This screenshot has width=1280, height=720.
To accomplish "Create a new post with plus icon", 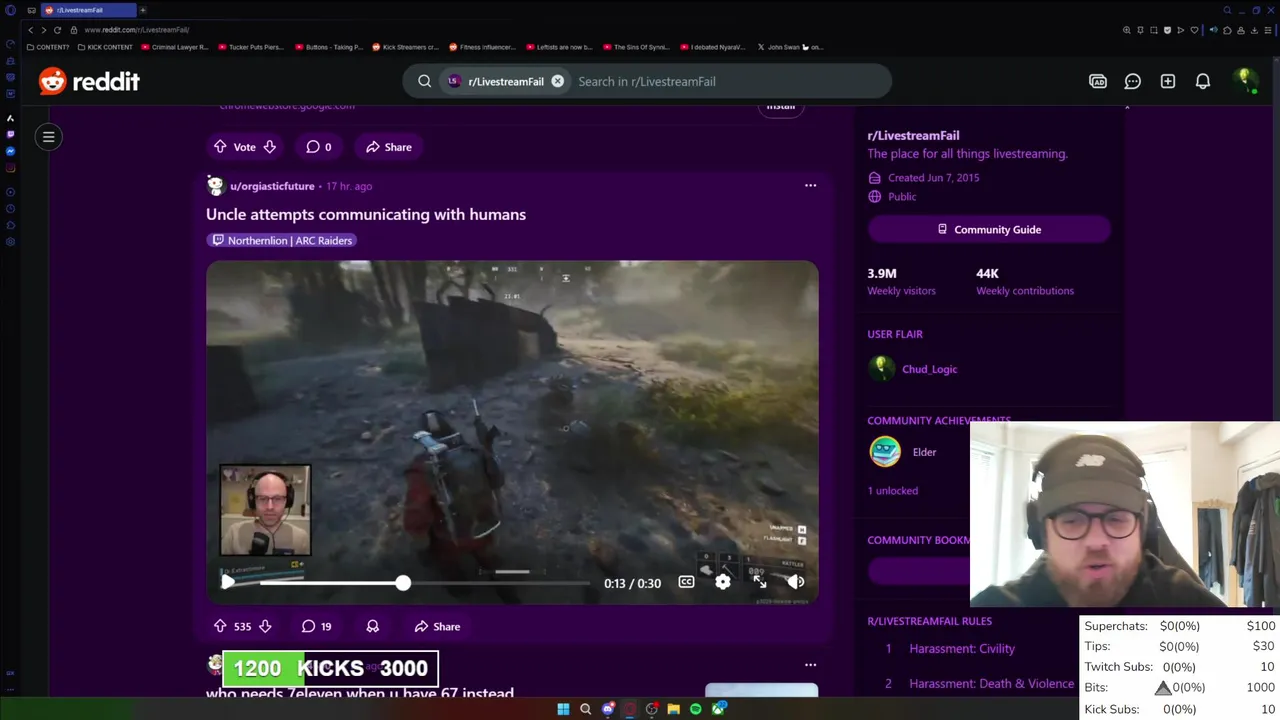I will coord(1168,81).
